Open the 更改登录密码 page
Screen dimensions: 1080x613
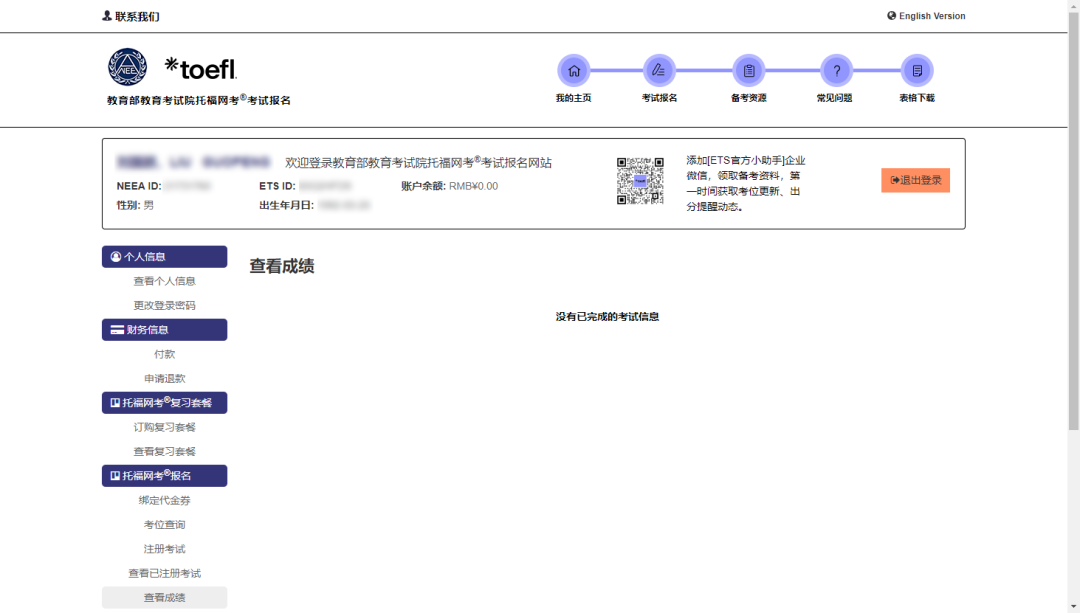[x=164, y=305]
